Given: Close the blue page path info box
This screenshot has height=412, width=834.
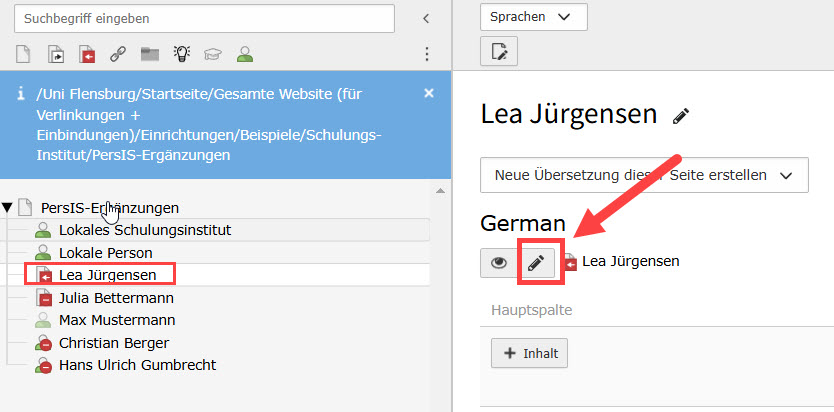Looking at the screenshot, I should [x=429, y=93].
